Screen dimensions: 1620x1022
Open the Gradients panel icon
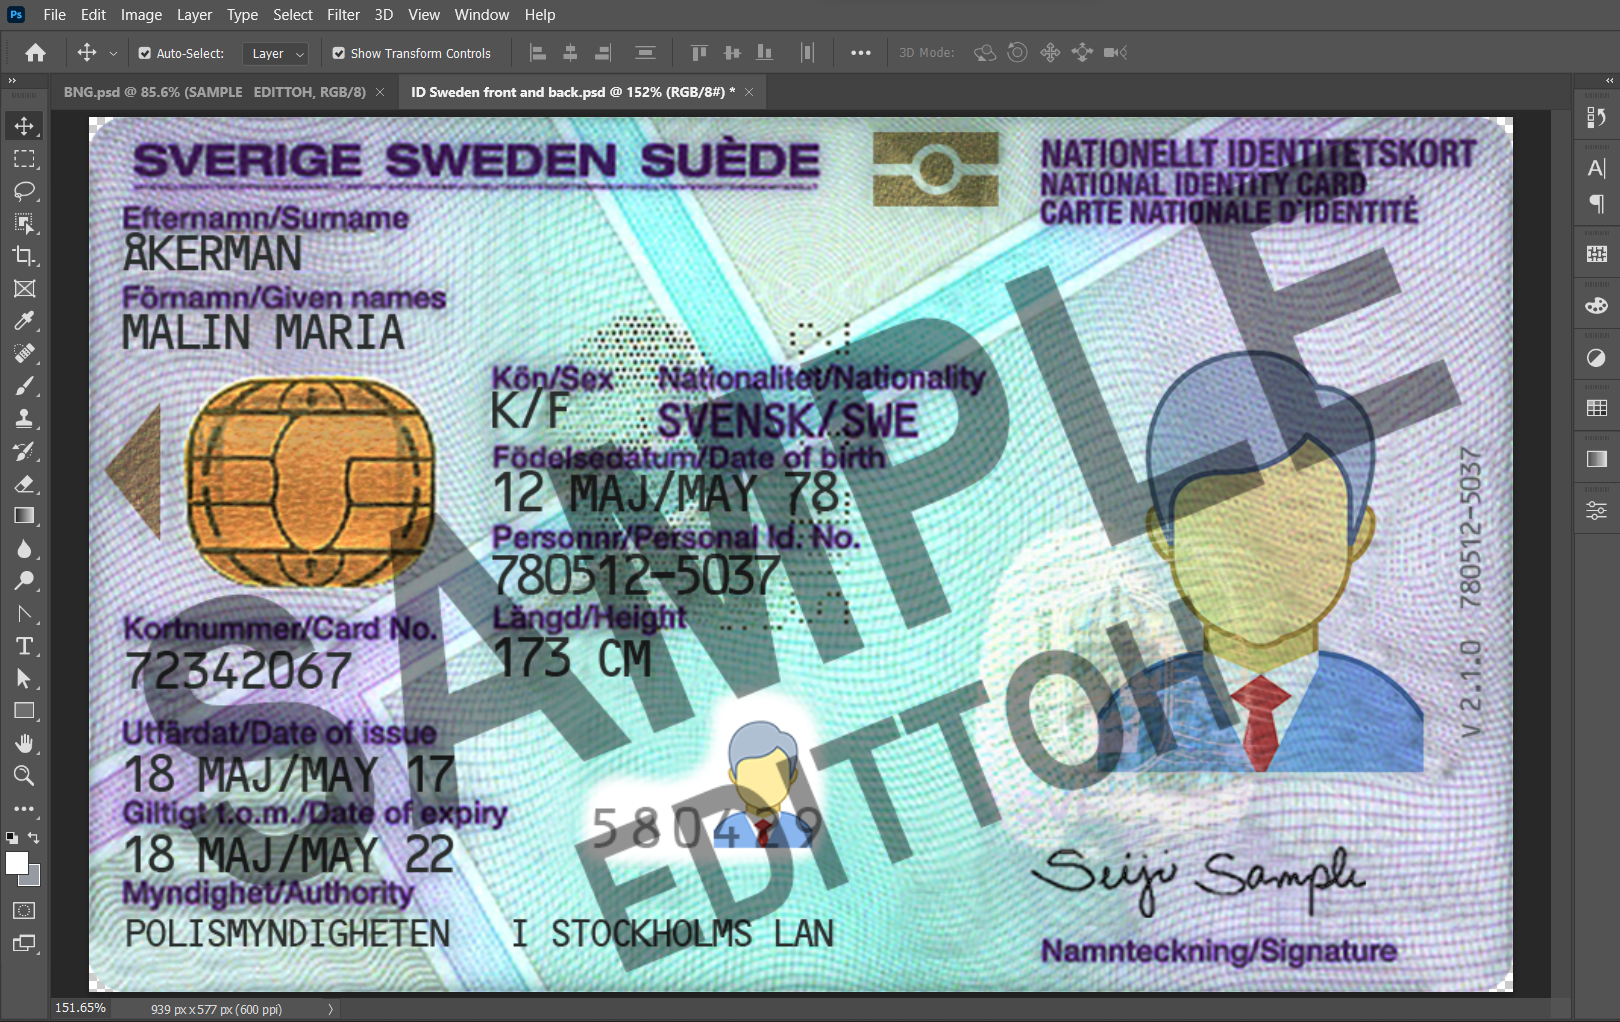click(1597, 459)
